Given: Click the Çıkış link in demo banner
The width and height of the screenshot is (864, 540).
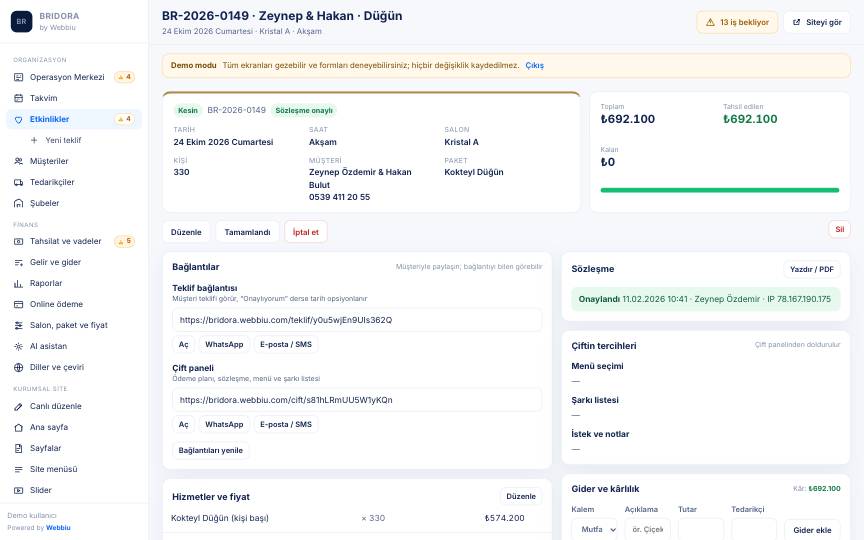Looking at the screenshot, I should pos(534,65).
